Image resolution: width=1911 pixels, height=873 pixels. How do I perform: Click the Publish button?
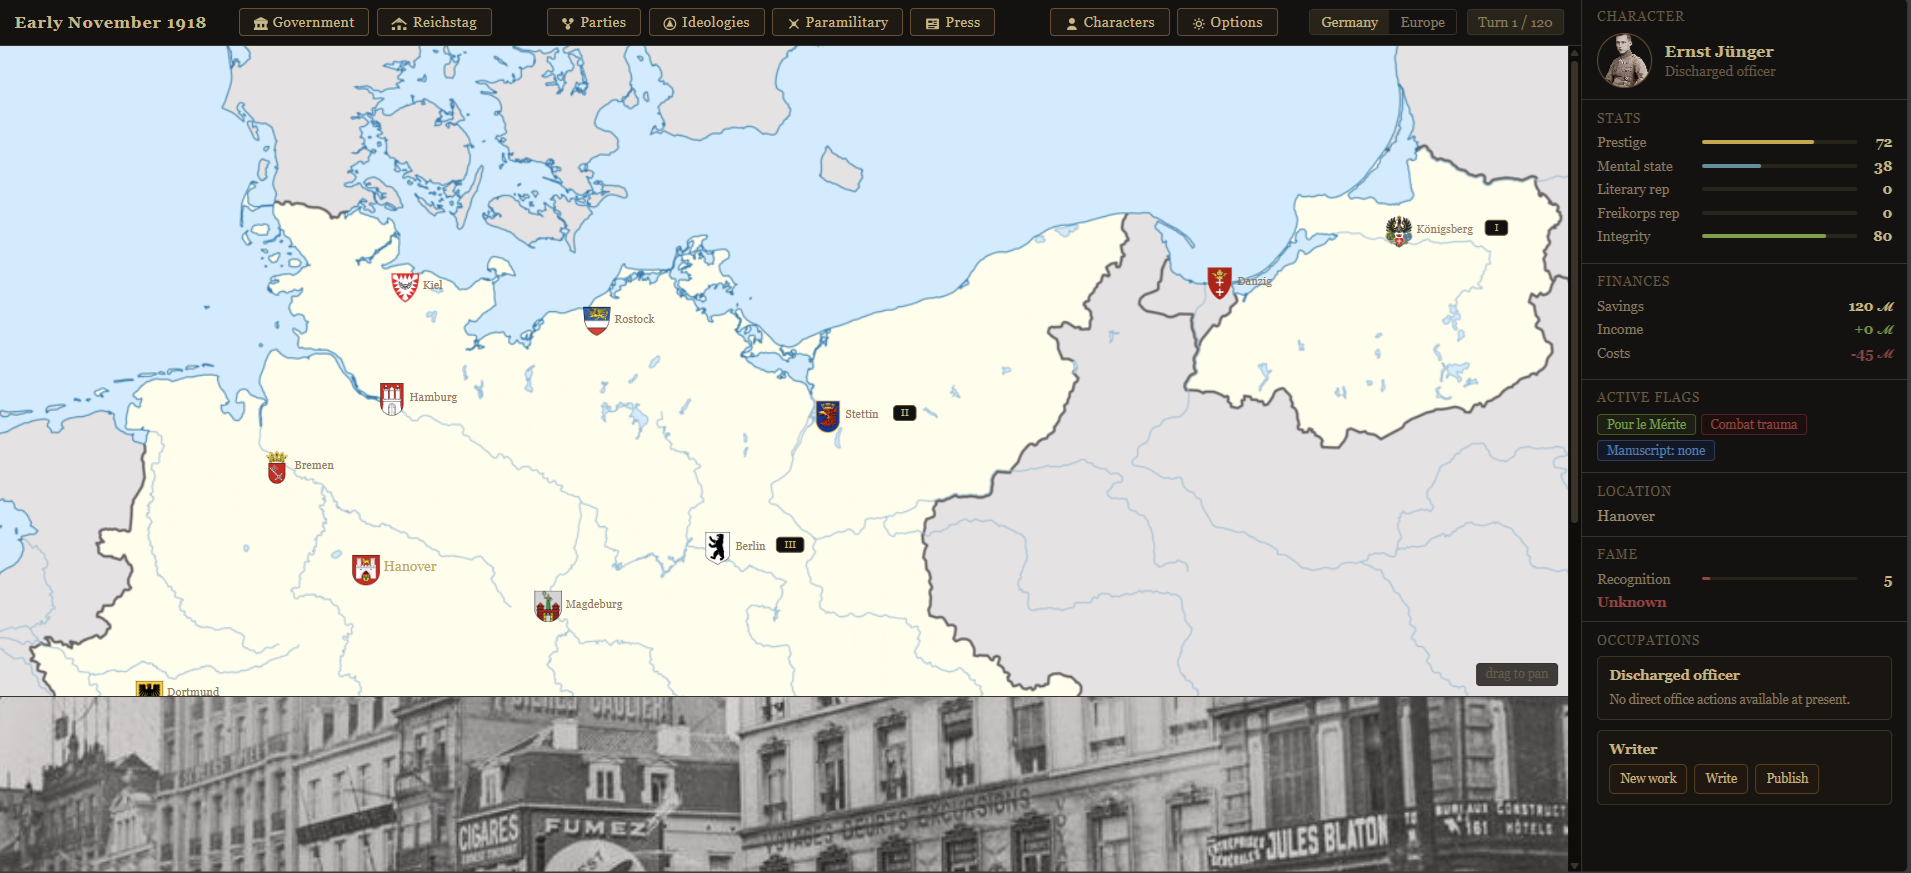tap(1787, 779)
